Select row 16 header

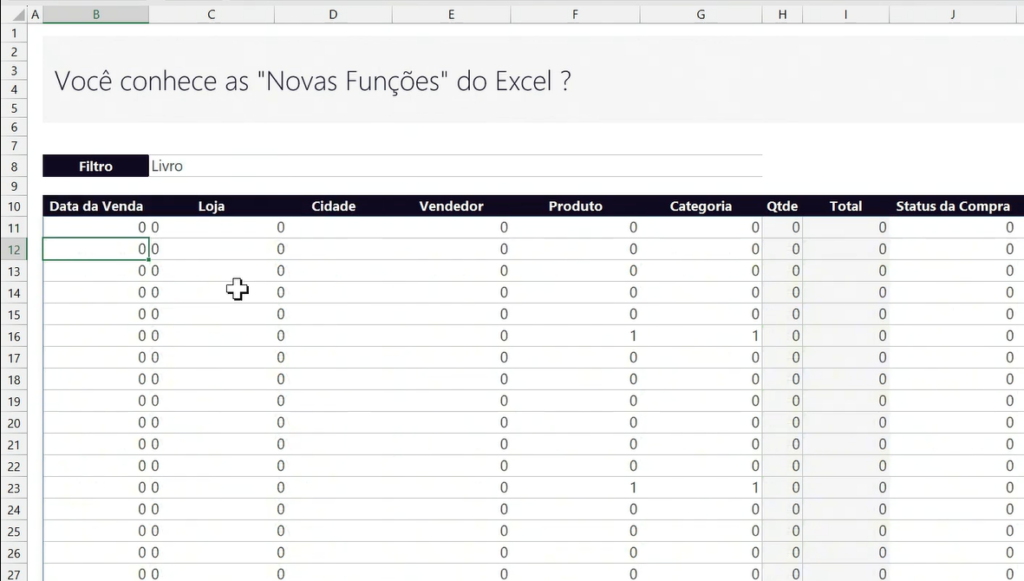coord(14,336)
